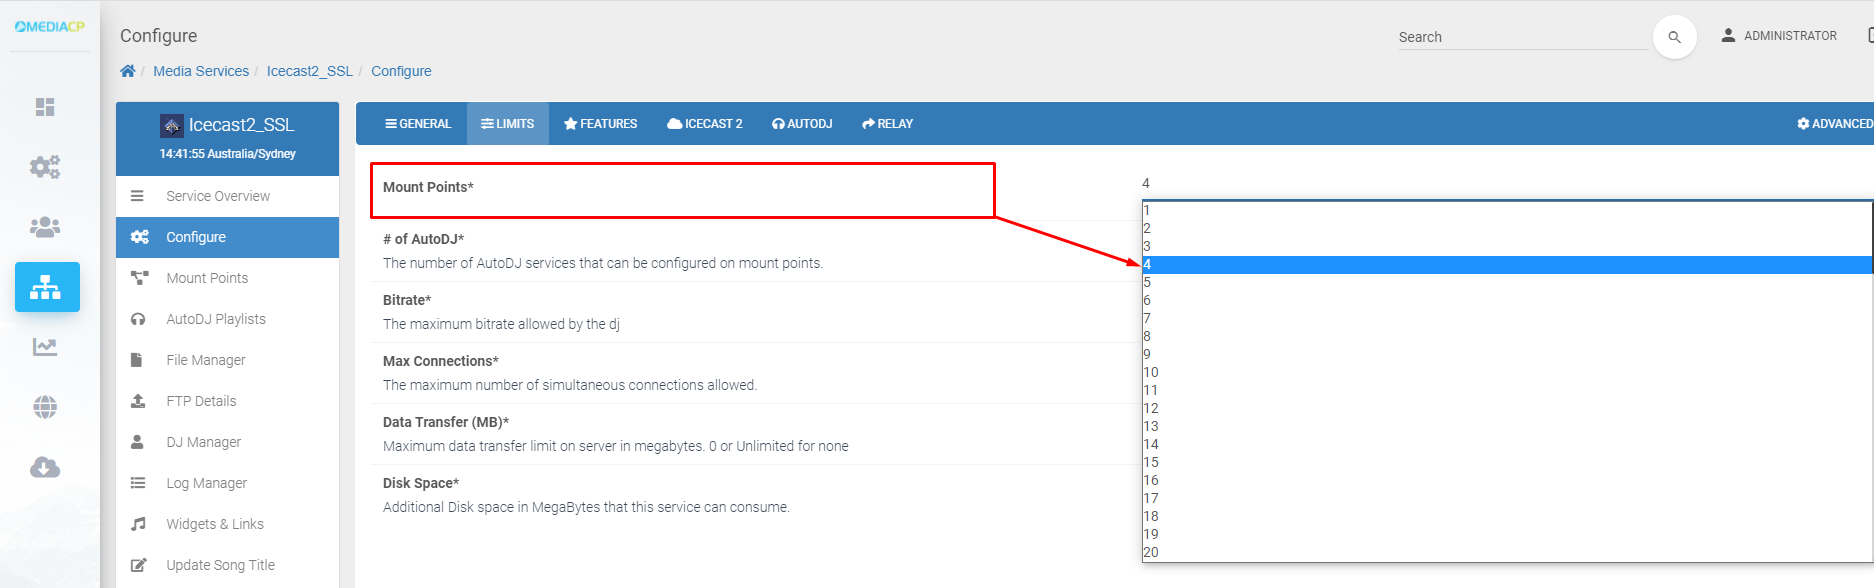Click the Data Transfer (MB)* label
The height and width of the screenshot is (588, 1874).
pos(446,422)
